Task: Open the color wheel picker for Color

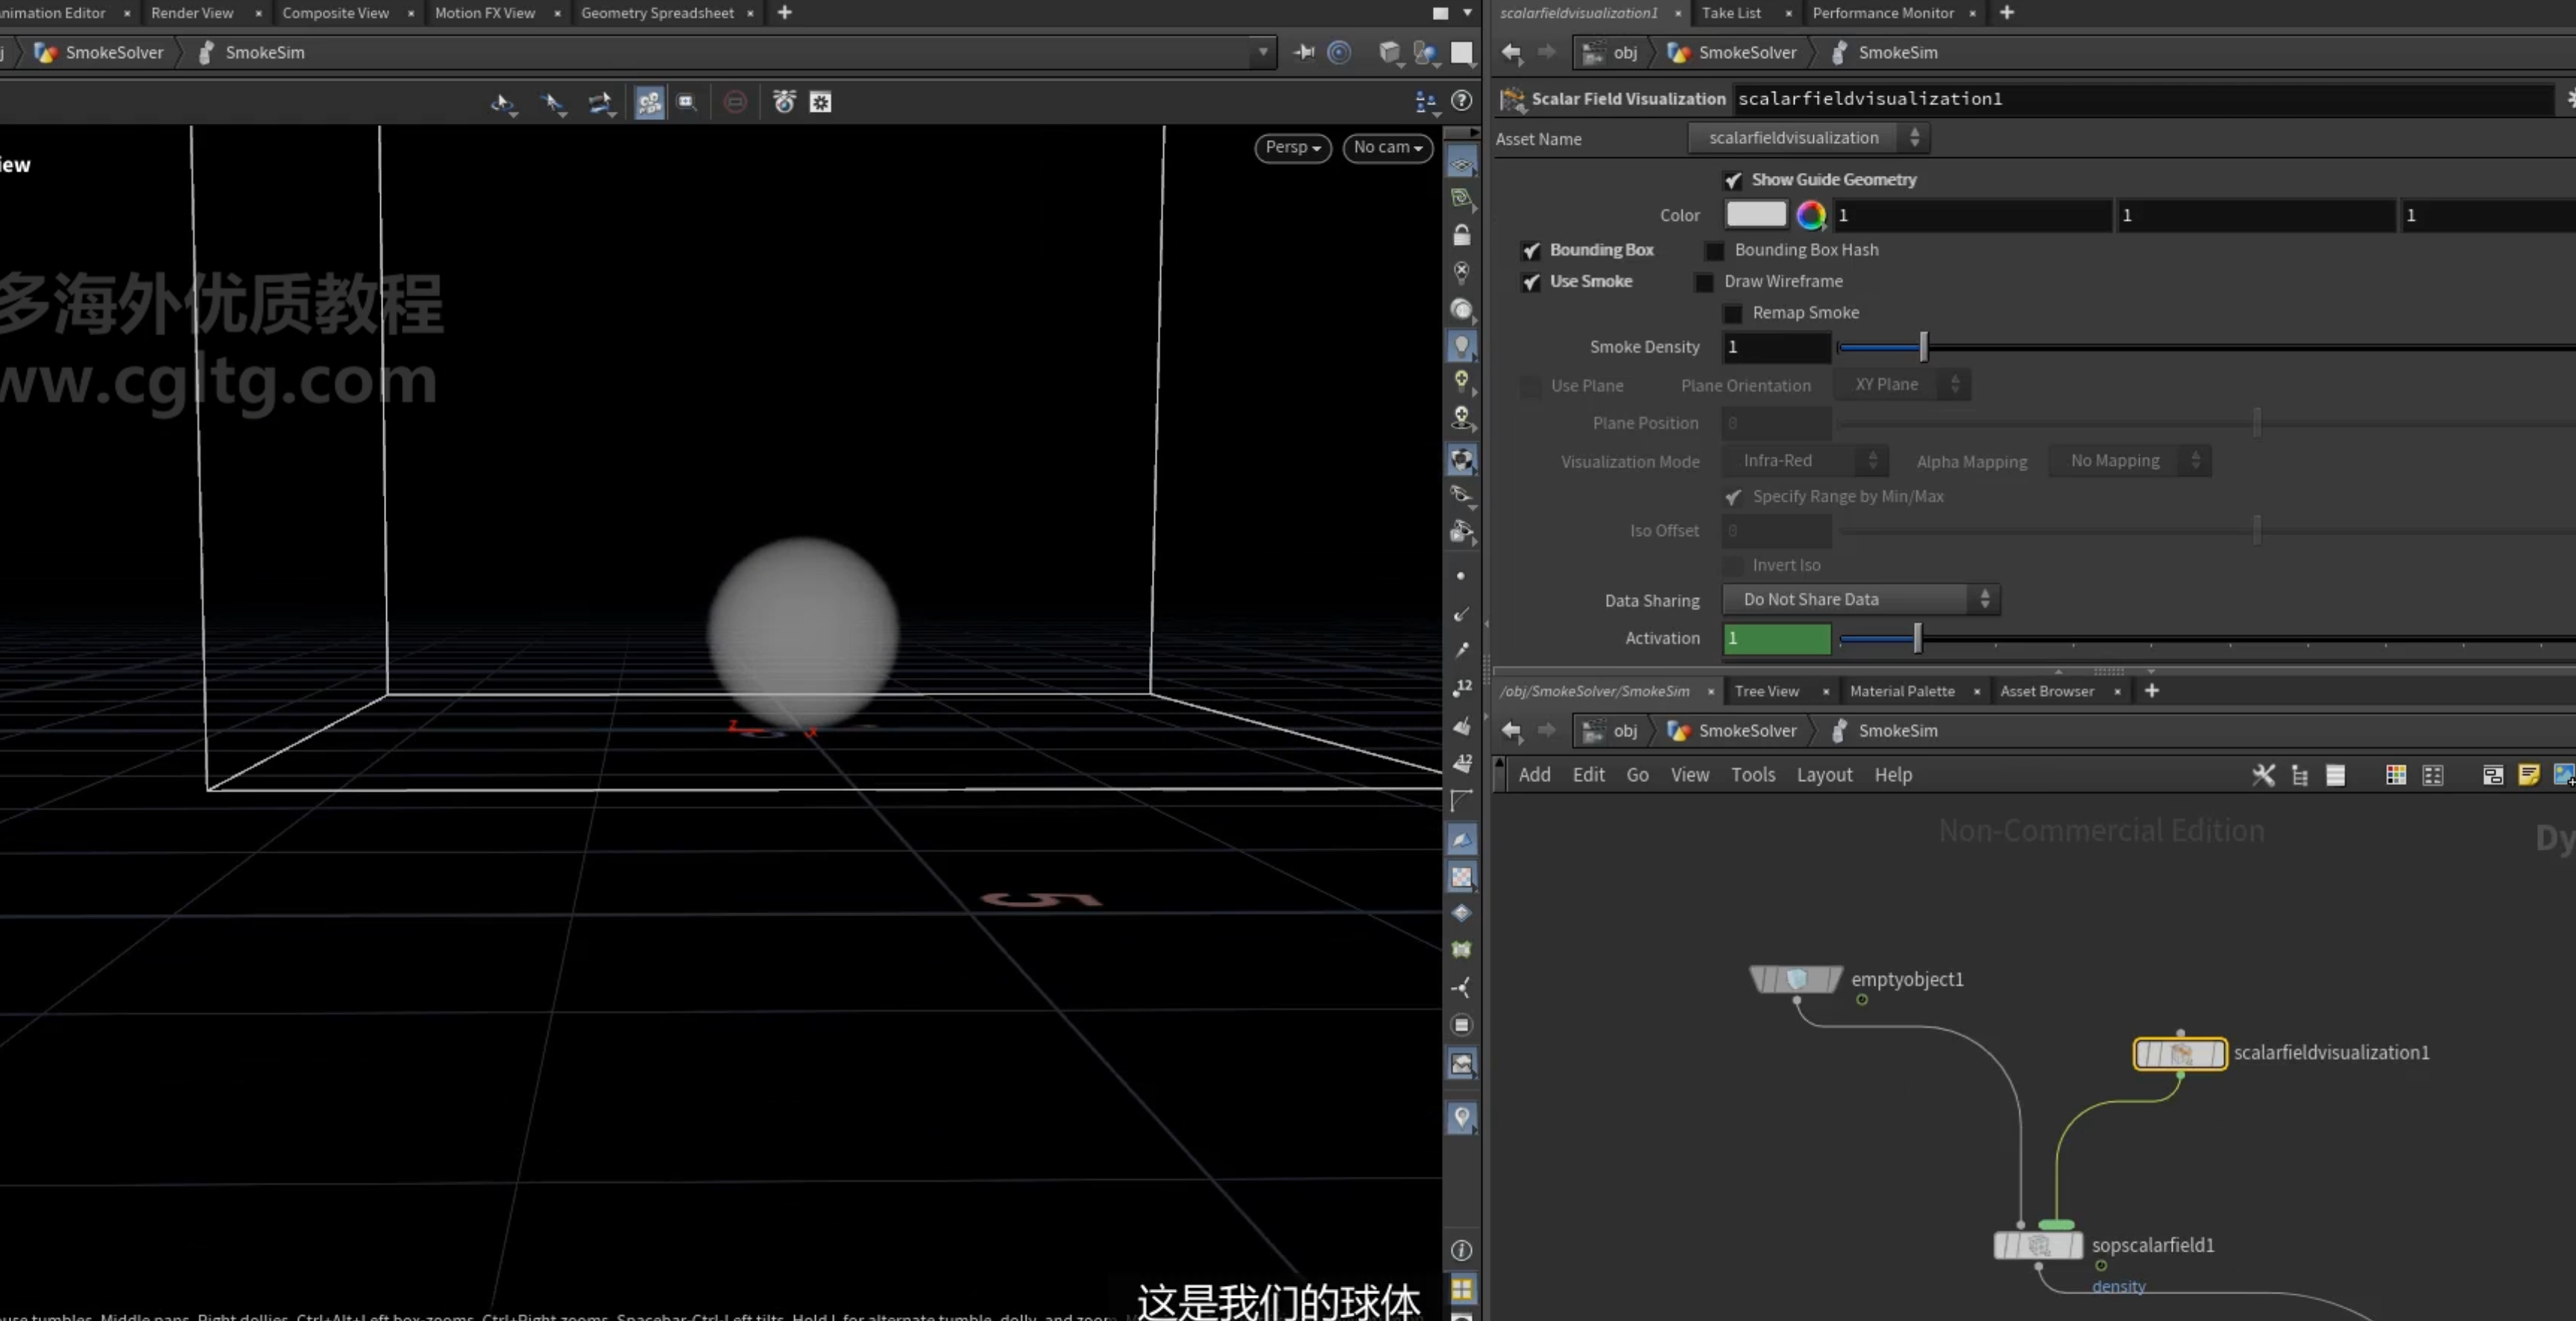Action: 1810,215
